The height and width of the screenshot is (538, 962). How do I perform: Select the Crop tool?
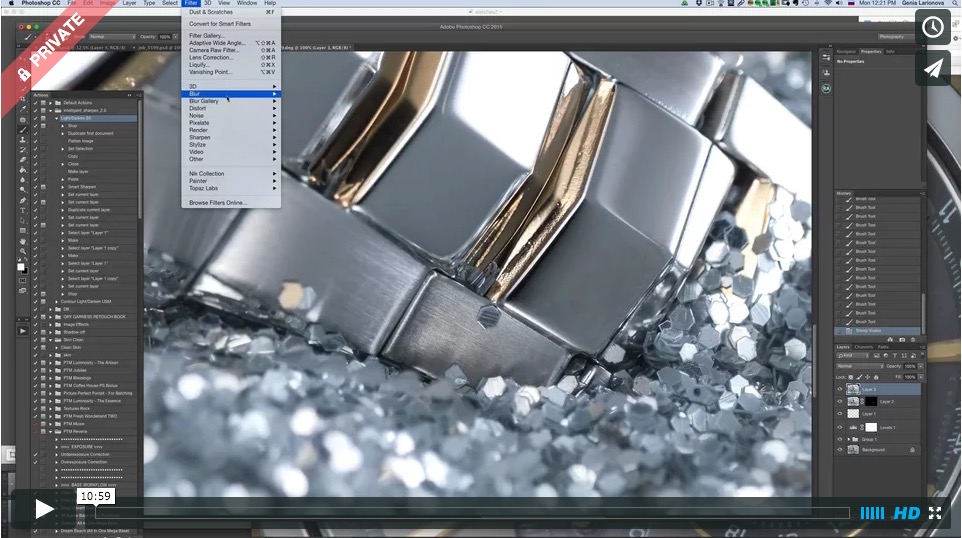click(x=23, y=99)
